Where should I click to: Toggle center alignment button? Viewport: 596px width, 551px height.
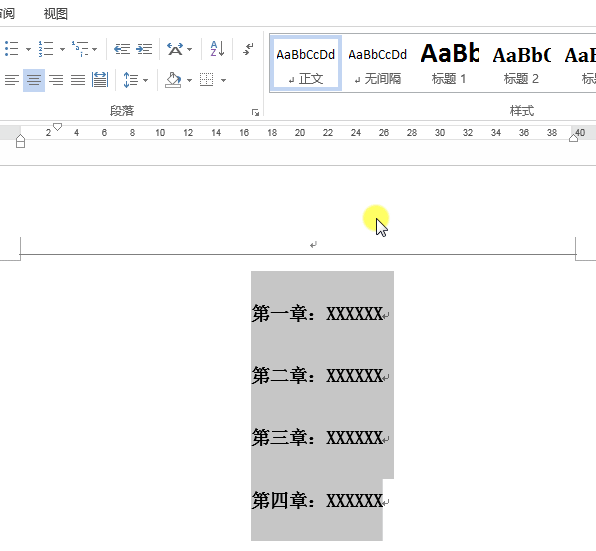coord(34,80)
